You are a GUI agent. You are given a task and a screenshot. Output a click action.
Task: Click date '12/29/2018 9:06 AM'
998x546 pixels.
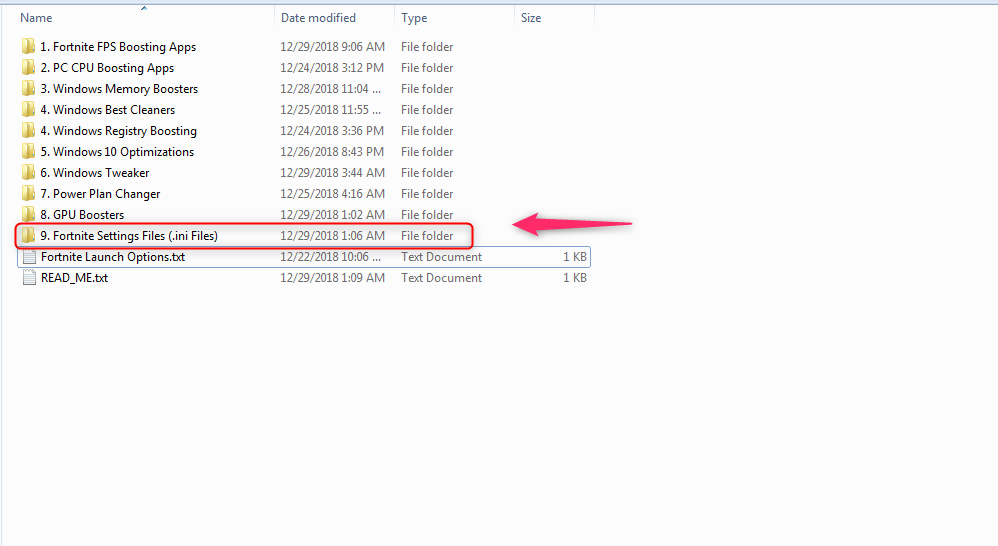pos(333,46)
